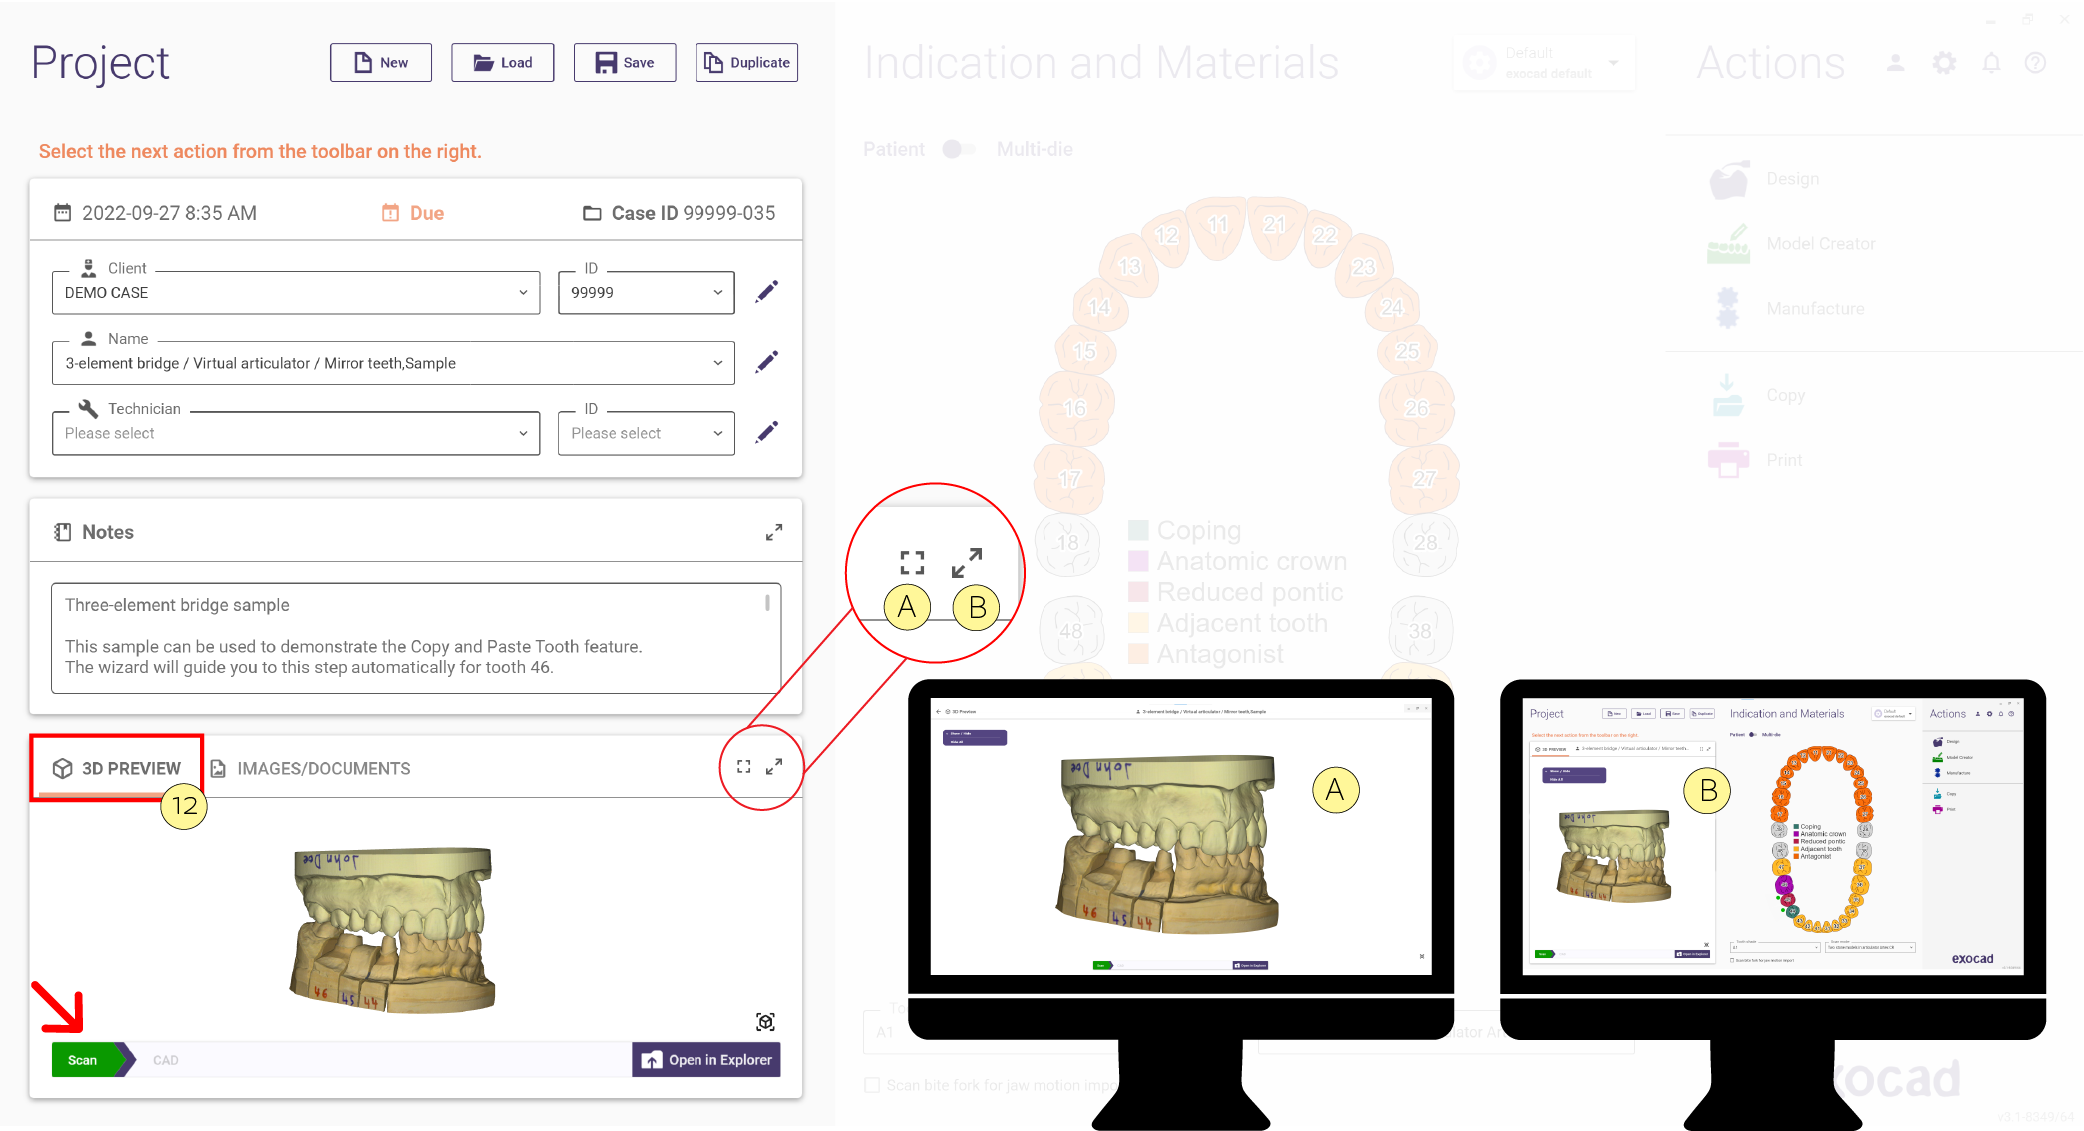Reset view with the focus cube icon
2084x1131 pixels.
pos(766,1022)
